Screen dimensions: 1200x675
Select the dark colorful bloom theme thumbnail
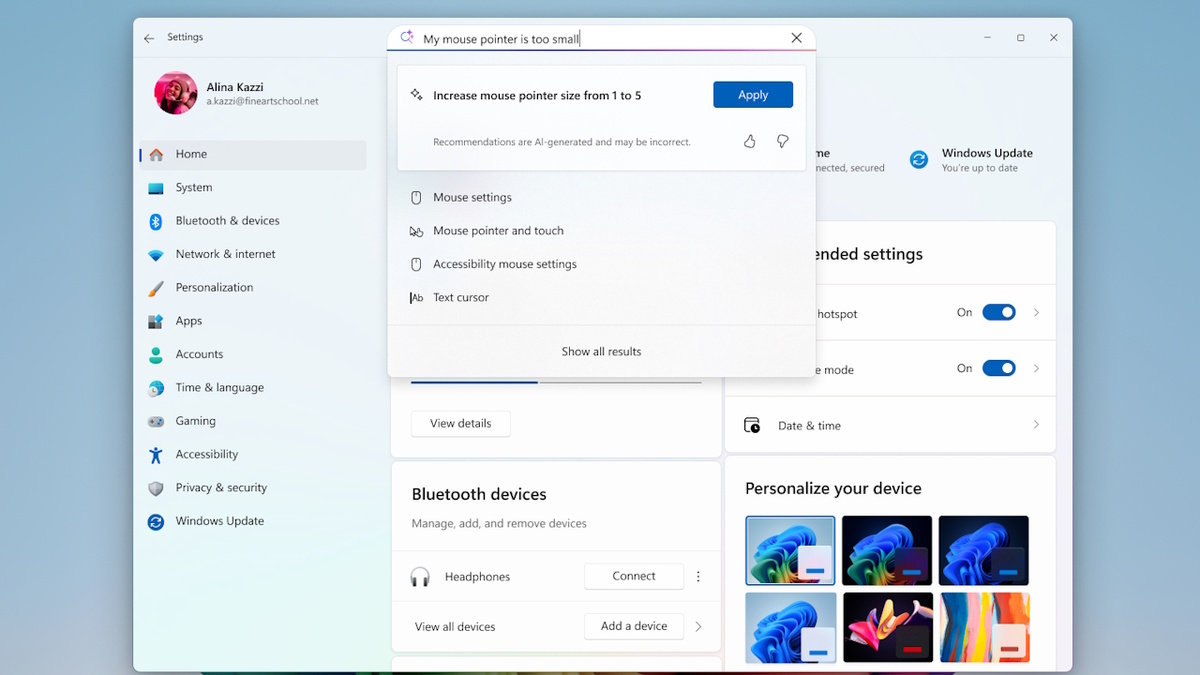887,550
